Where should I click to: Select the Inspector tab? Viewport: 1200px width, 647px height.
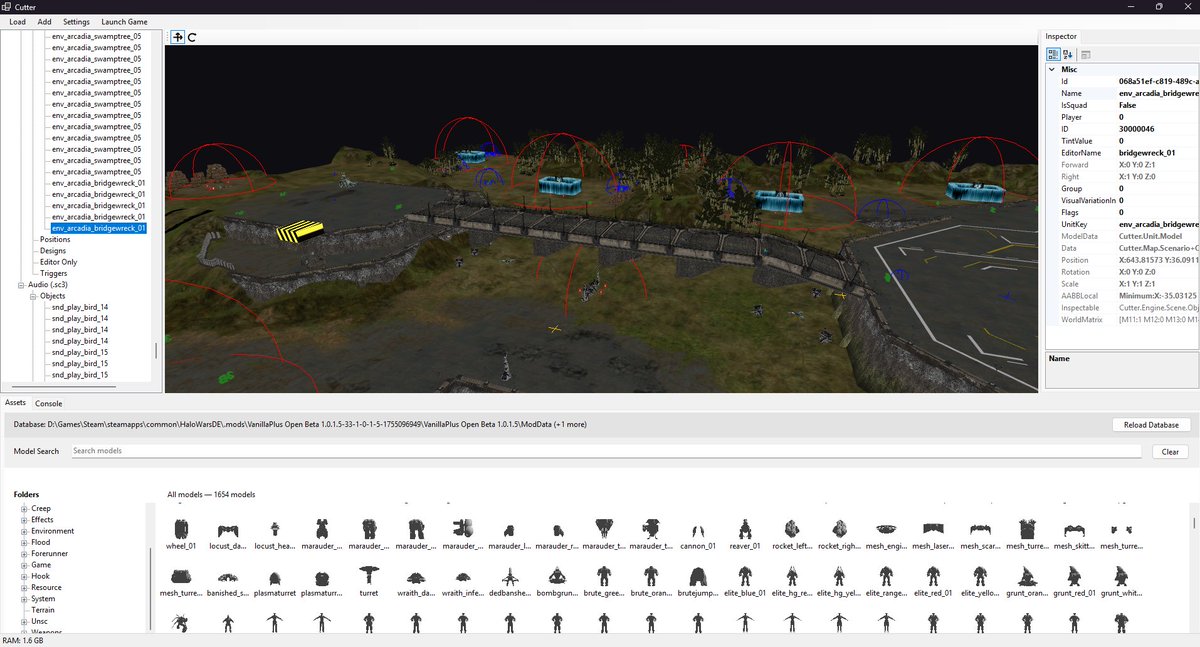coord(1061,36)
